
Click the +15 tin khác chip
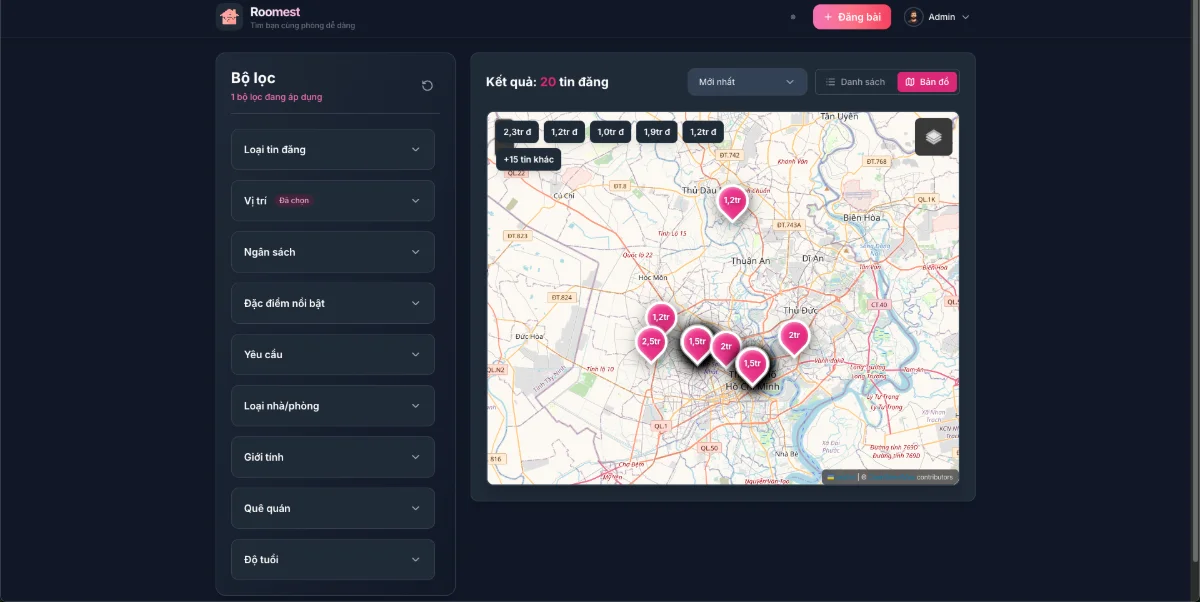[528, 159]
